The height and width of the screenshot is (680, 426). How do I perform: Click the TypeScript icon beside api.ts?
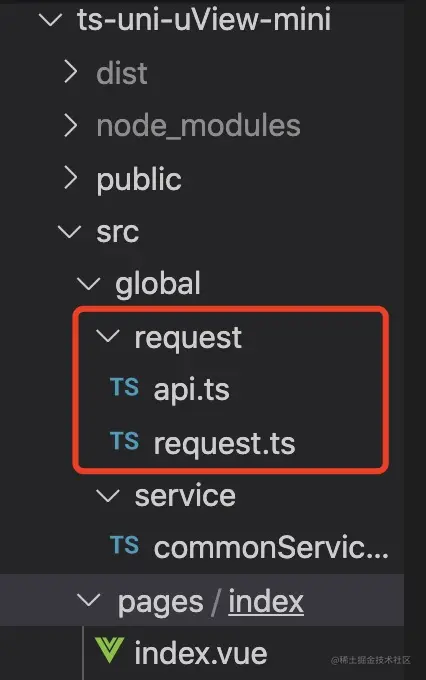click(x=125, y=387)
